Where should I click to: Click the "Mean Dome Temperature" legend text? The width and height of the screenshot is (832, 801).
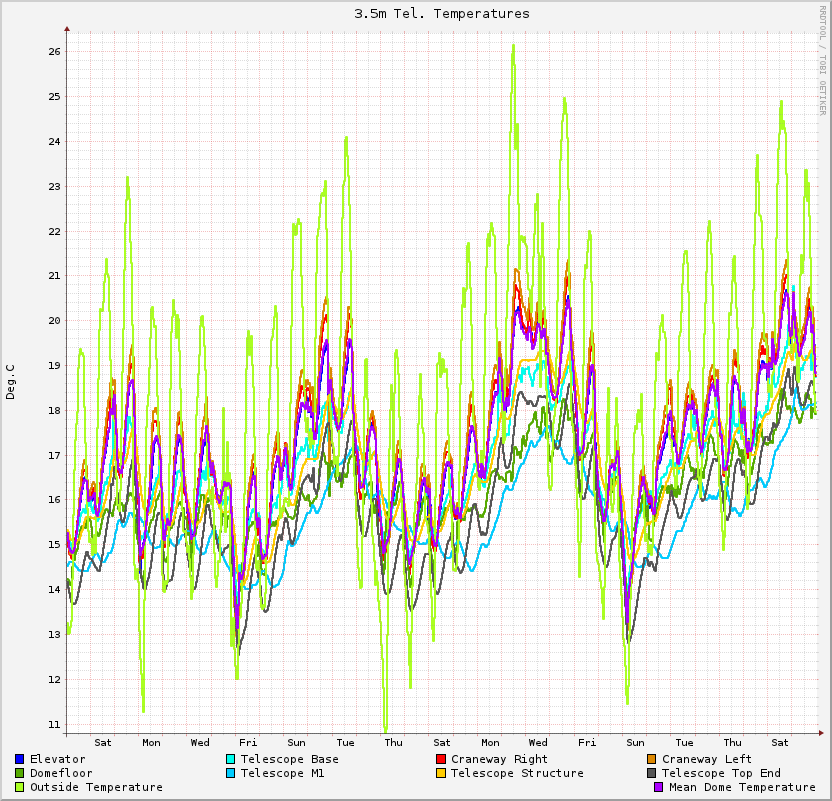[742, 787]
